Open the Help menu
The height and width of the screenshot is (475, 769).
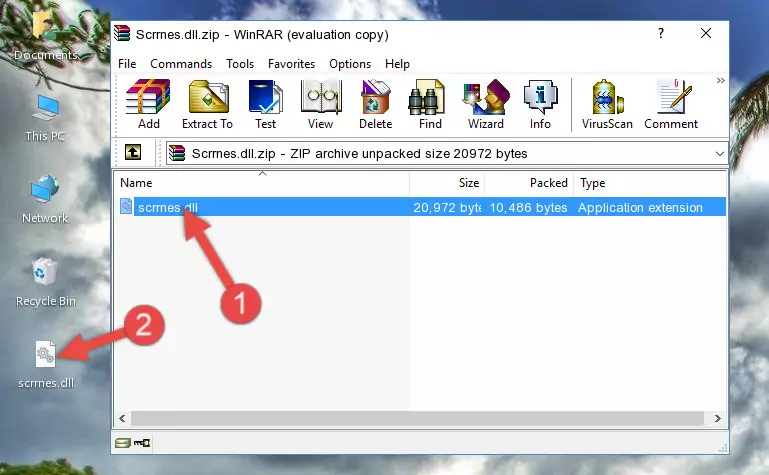[397, 64]
